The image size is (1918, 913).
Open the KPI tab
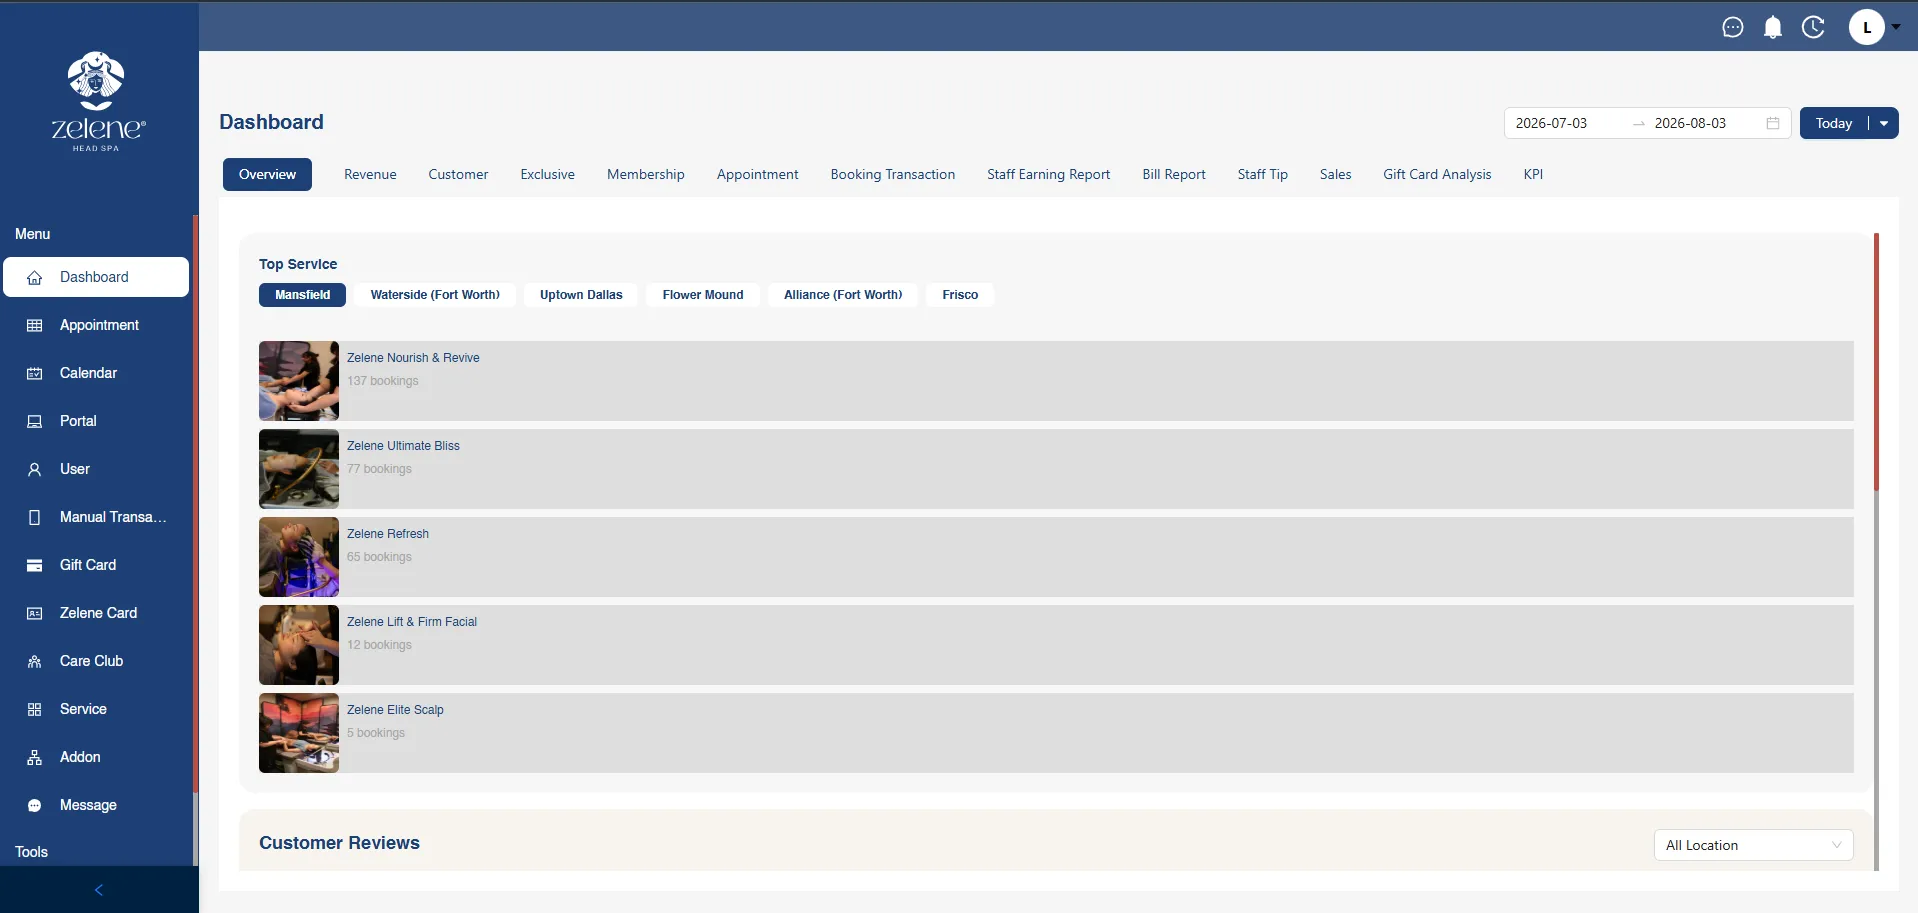coord(1533,174)
